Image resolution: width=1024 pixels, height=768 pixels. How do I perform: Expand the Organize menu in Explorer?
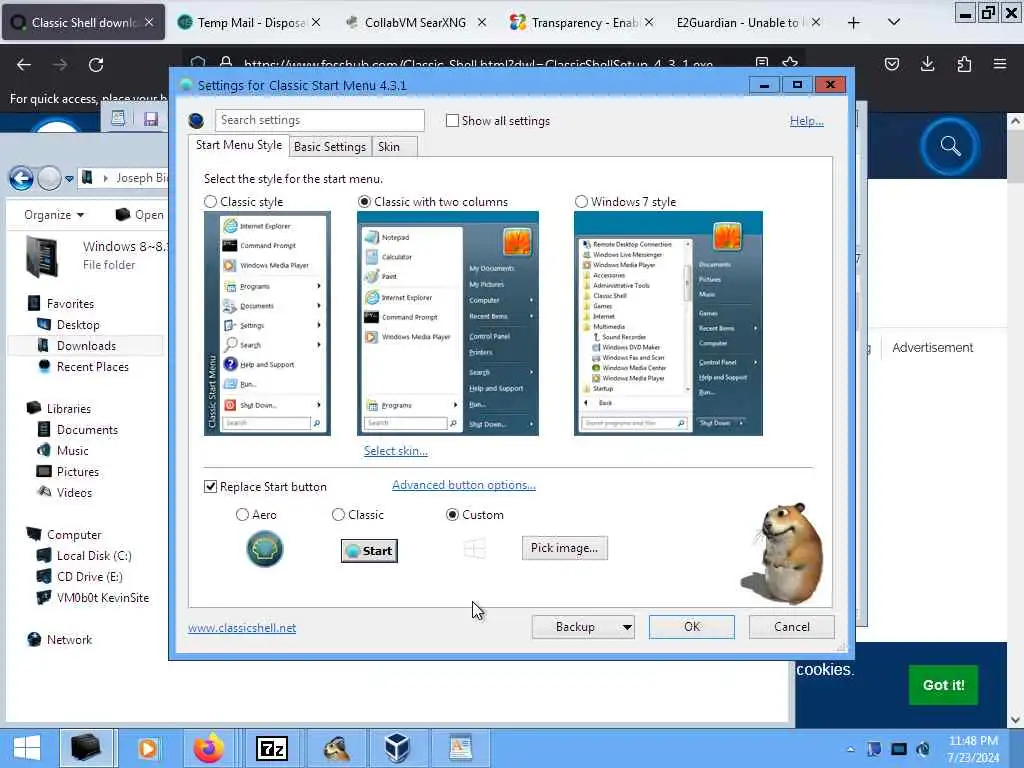tap(54, 215)
